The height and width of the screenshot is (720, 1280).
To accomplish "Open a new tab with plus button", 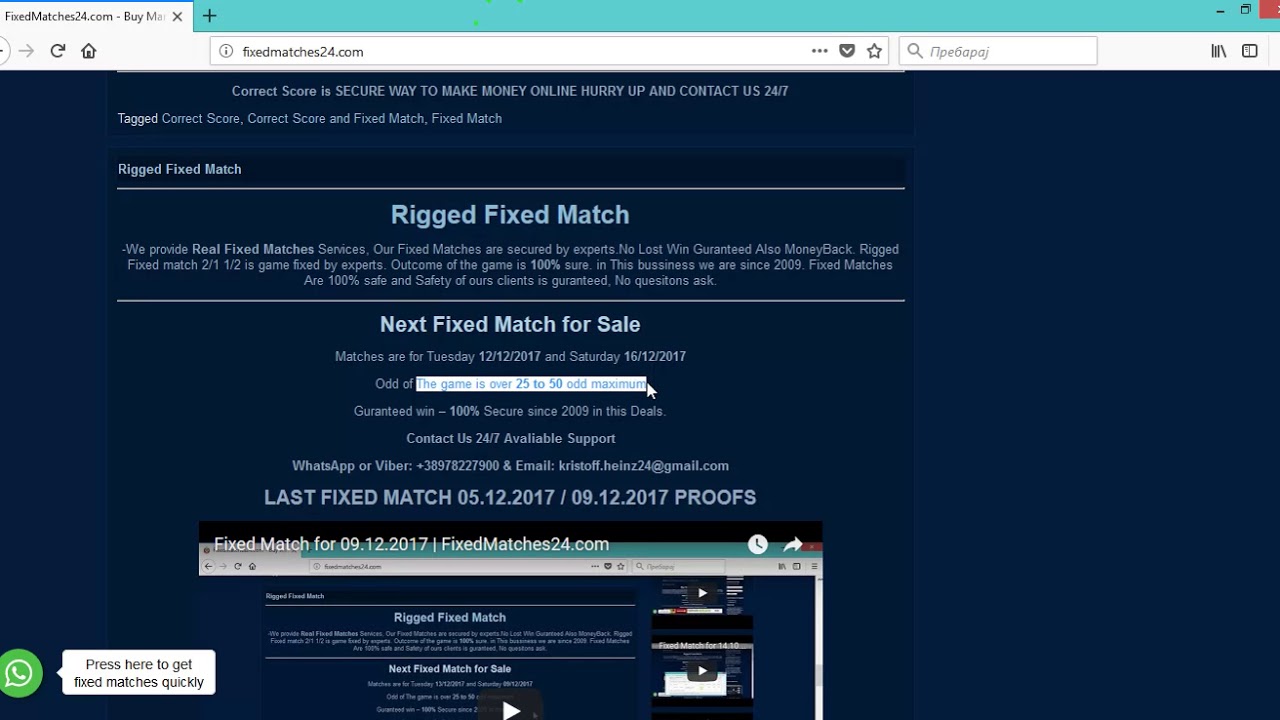I will tap(209, 16).
